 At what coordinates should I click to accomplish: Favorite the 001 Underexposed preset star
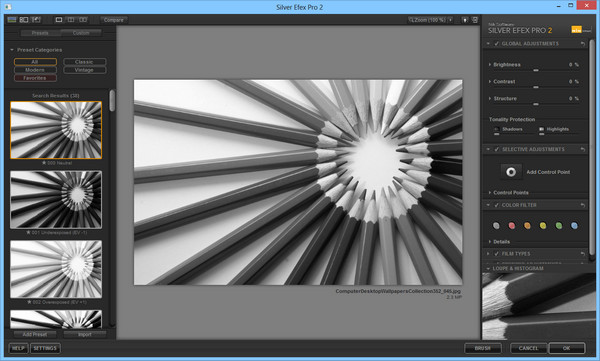coord(28,232)
